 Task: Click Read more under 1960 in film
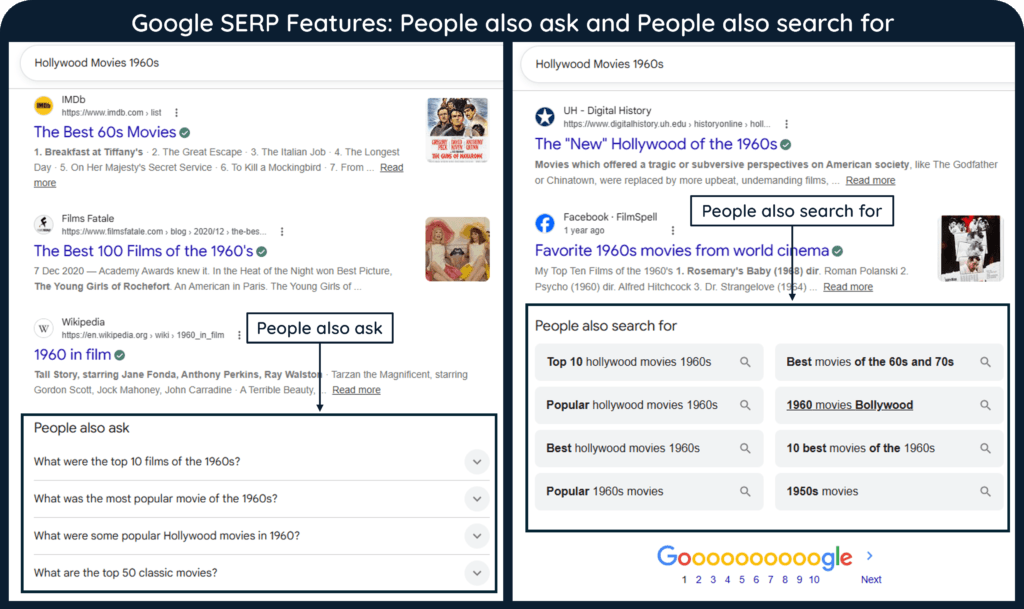pos(356,390)
